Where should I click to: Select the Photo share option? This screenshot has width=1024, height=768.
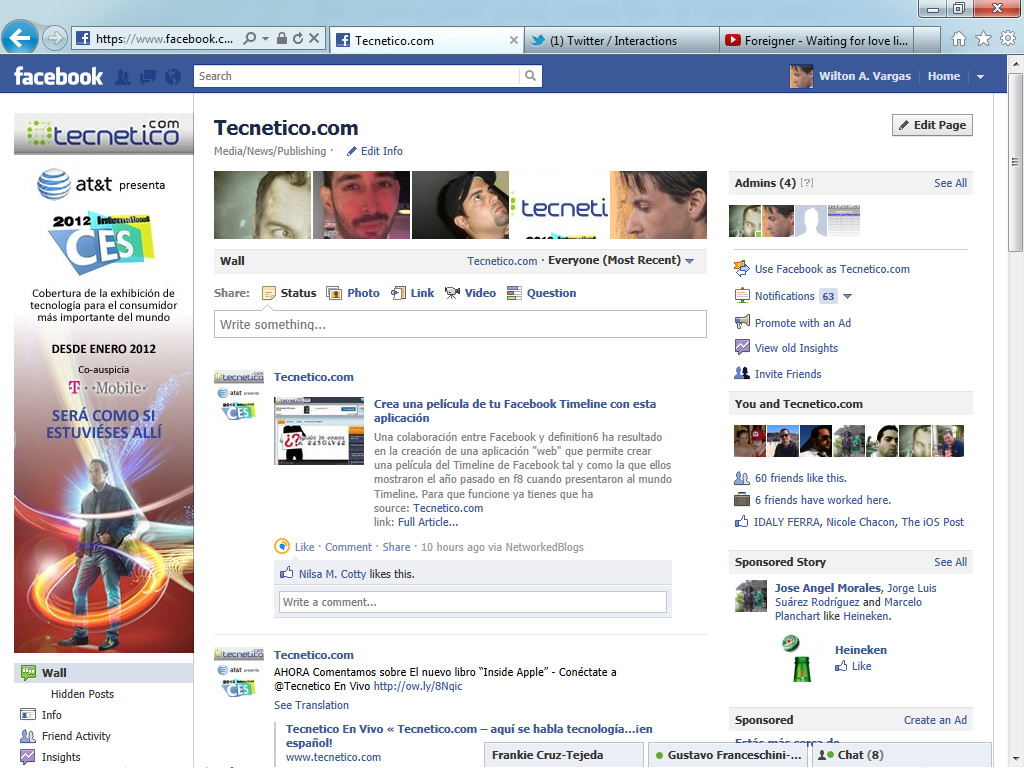click(x=353, y=293)
